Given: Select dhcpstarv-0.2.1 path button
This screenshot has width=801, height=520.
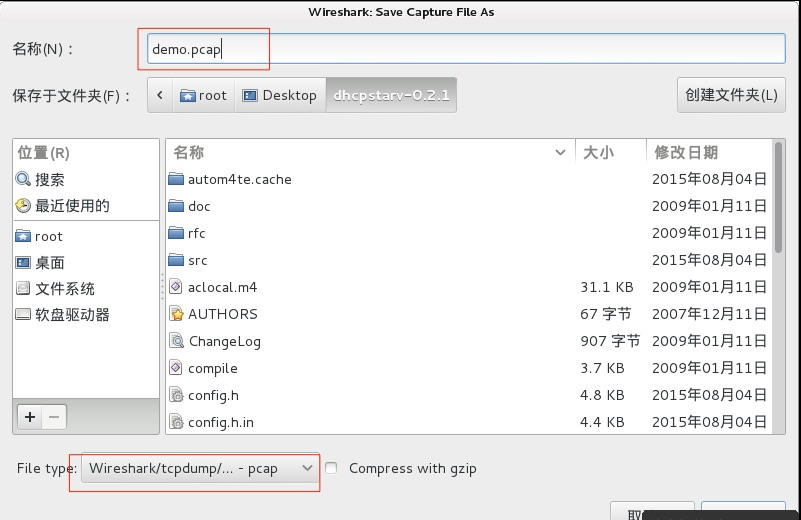Looking at the screenshot, I should (391, 95).
